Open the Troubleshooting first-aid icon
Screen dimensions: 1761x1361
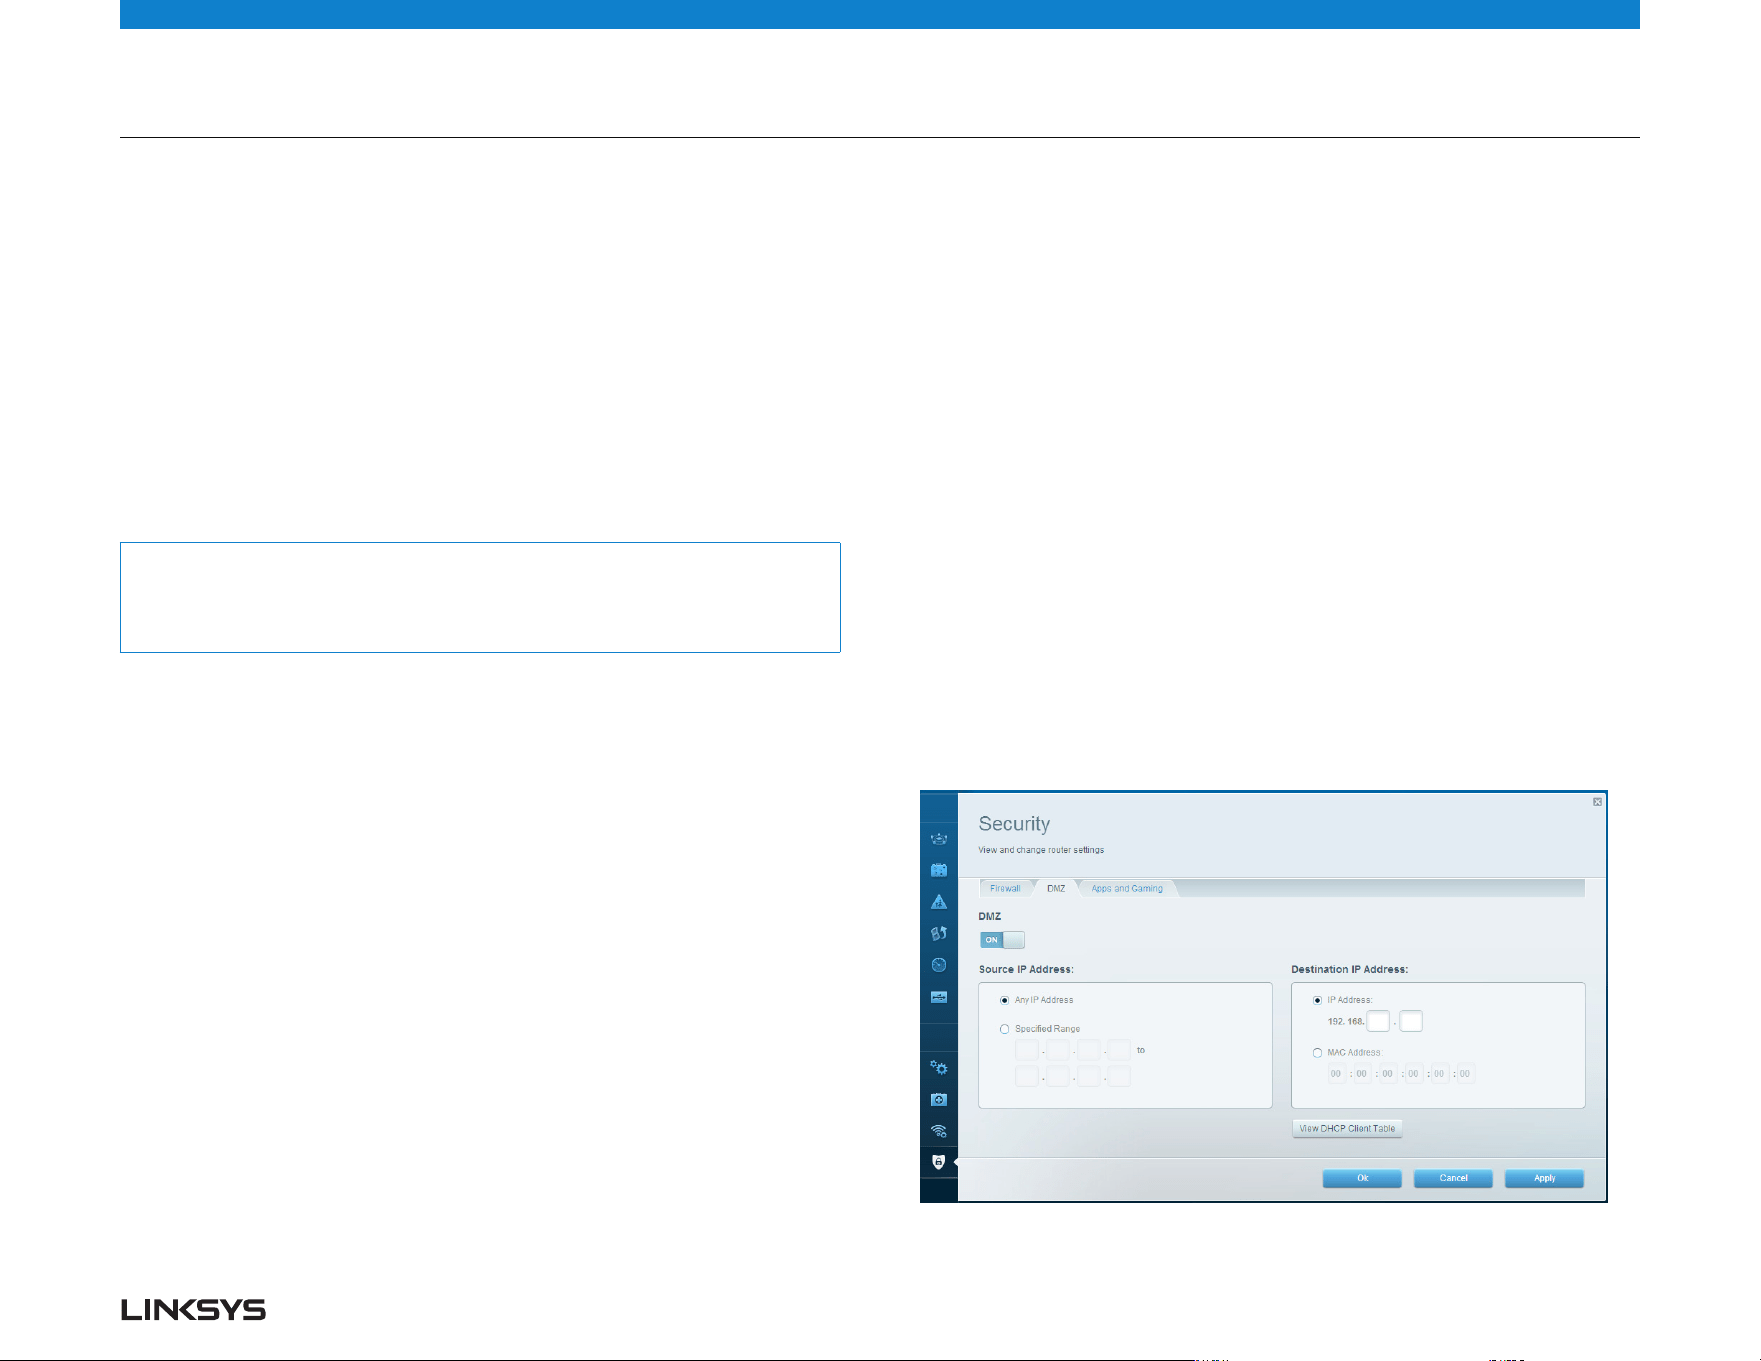point(938,1100)
